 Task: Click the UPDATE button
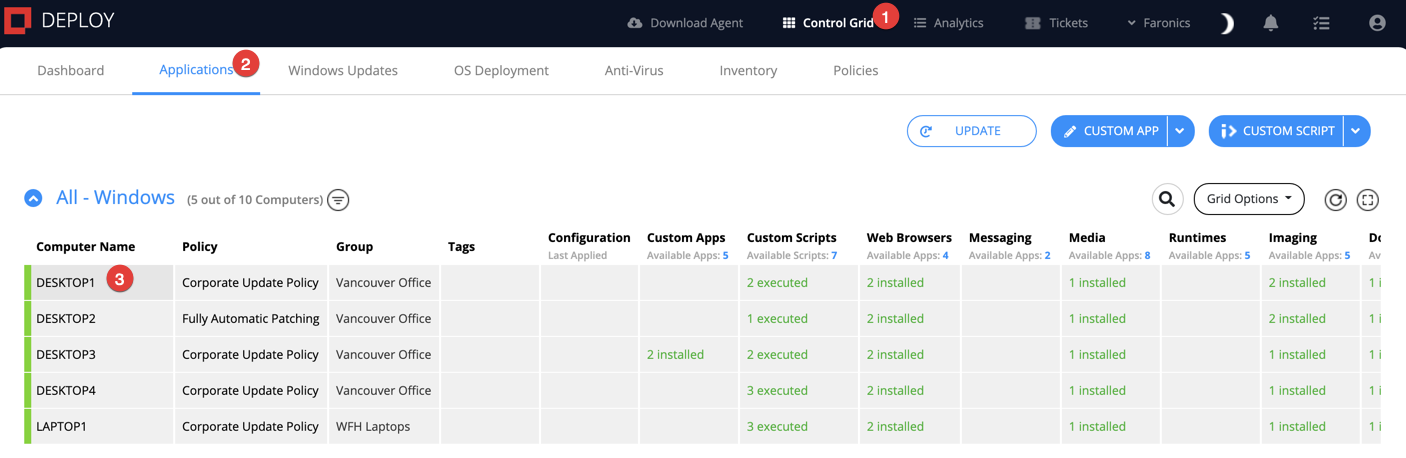pos(971,131)
